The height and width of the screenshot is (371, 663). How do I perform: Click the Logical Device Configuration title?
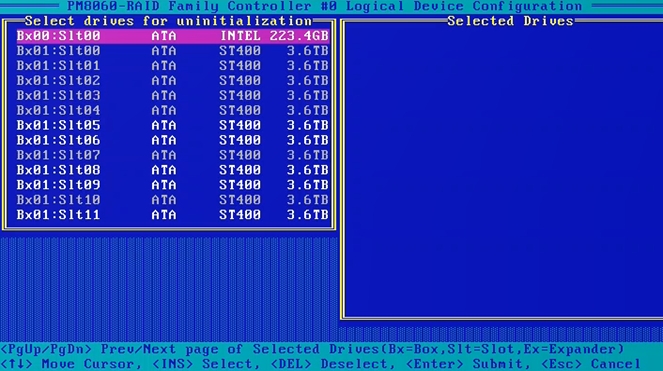point(464,6)
